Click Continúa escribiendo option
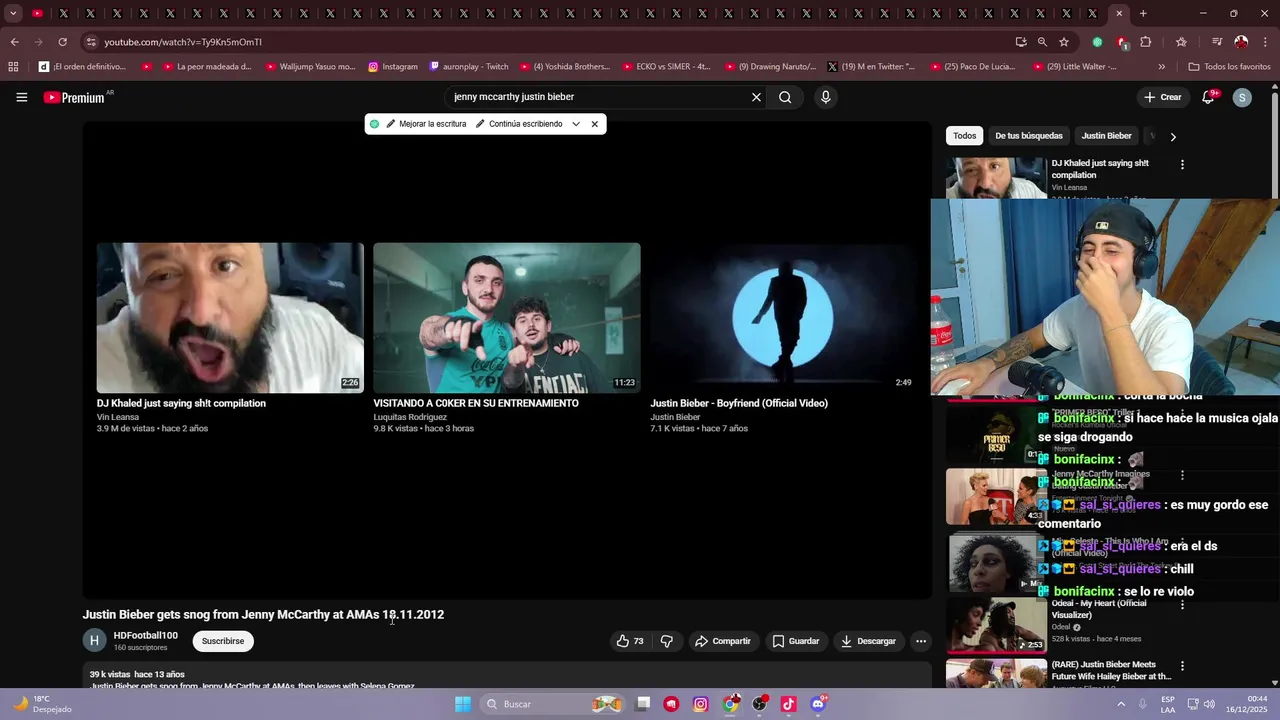The image size is (1280, 720). [519, 124]
